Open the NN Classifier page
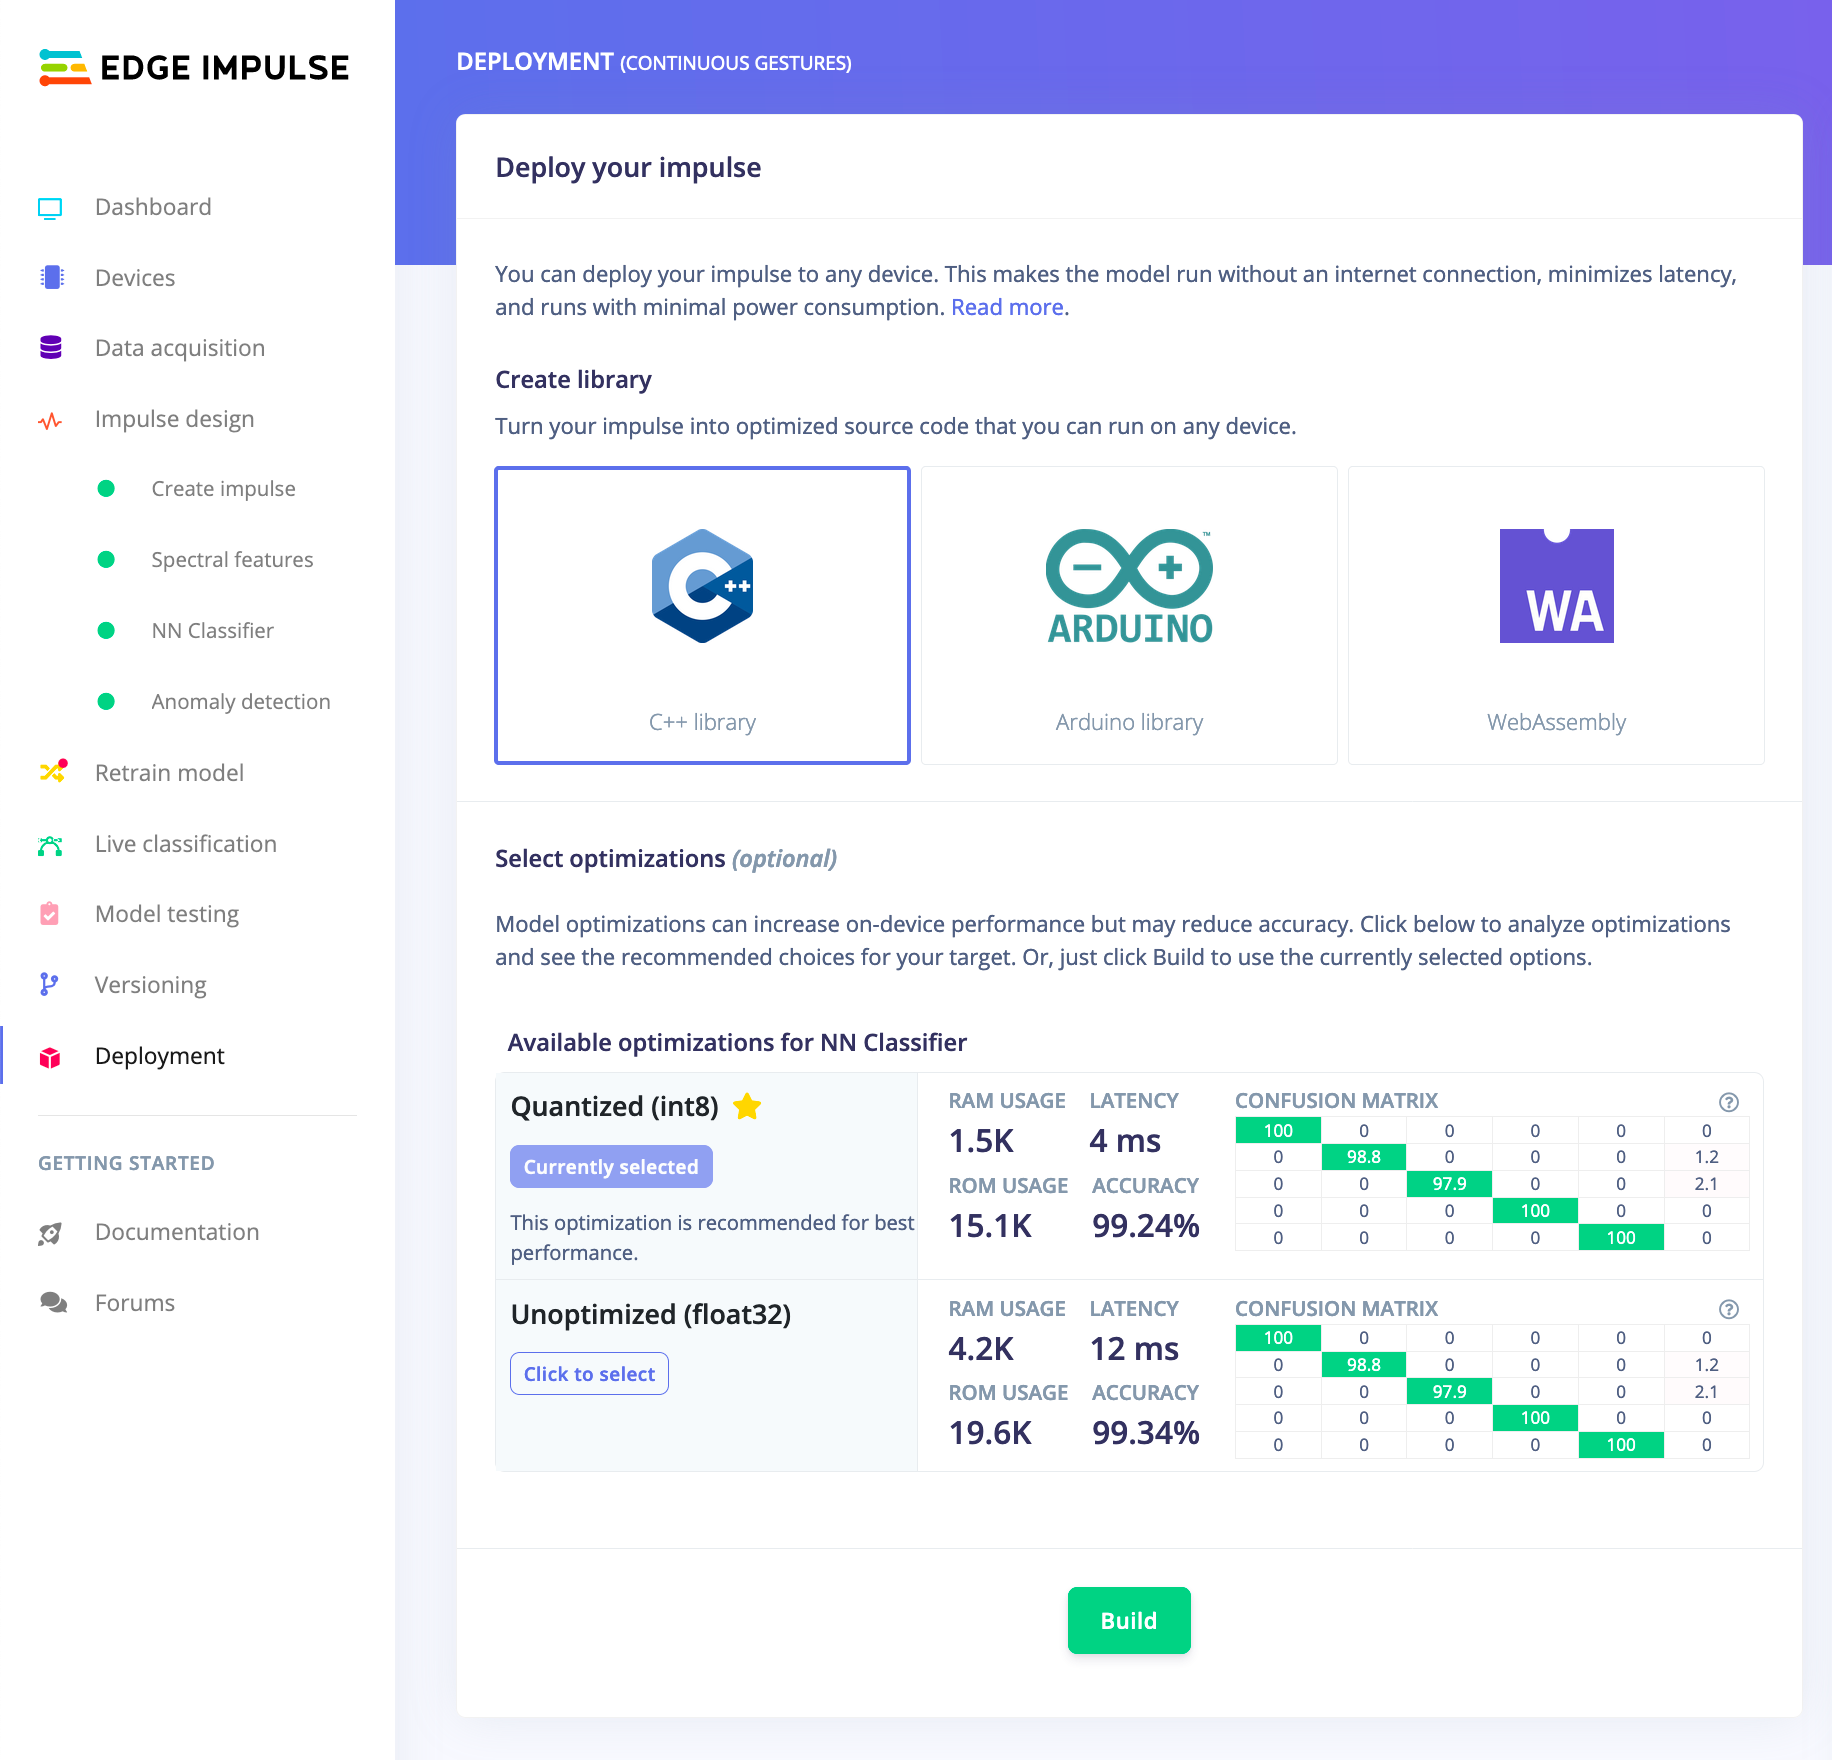 [212, 631]
